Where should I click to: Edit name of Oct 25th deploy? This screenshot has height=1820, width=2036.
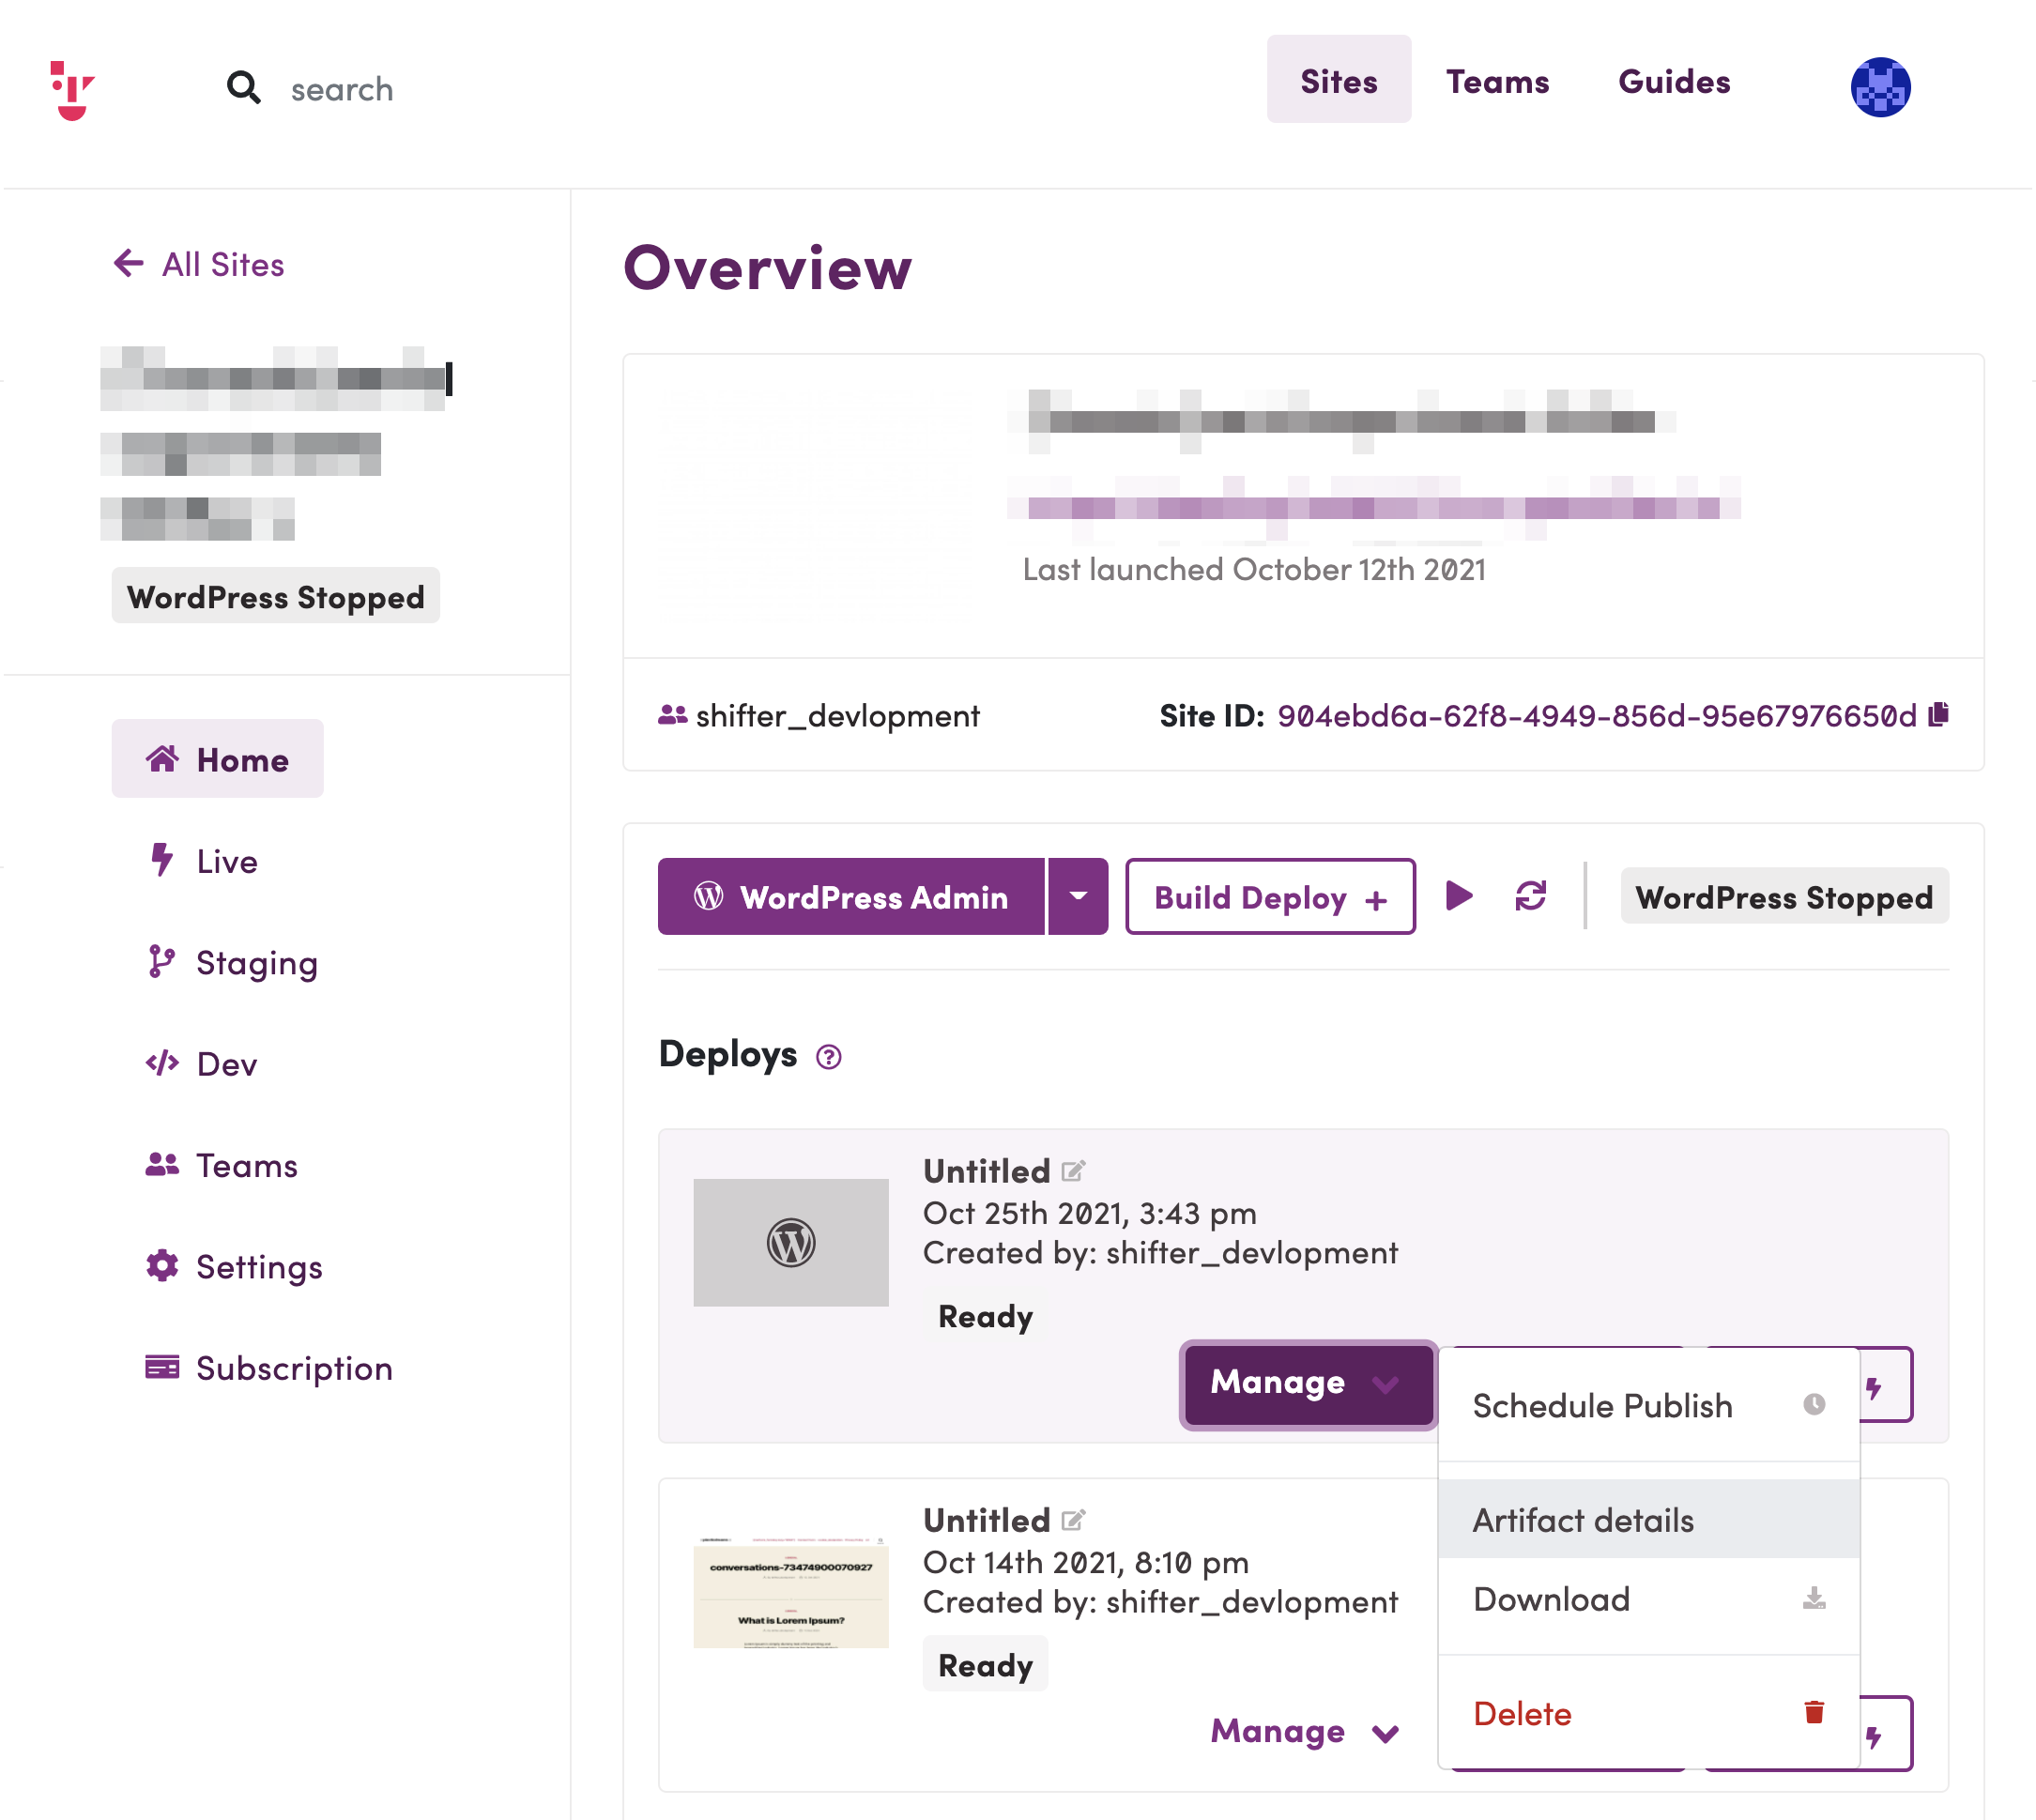pos(1073,1171)
